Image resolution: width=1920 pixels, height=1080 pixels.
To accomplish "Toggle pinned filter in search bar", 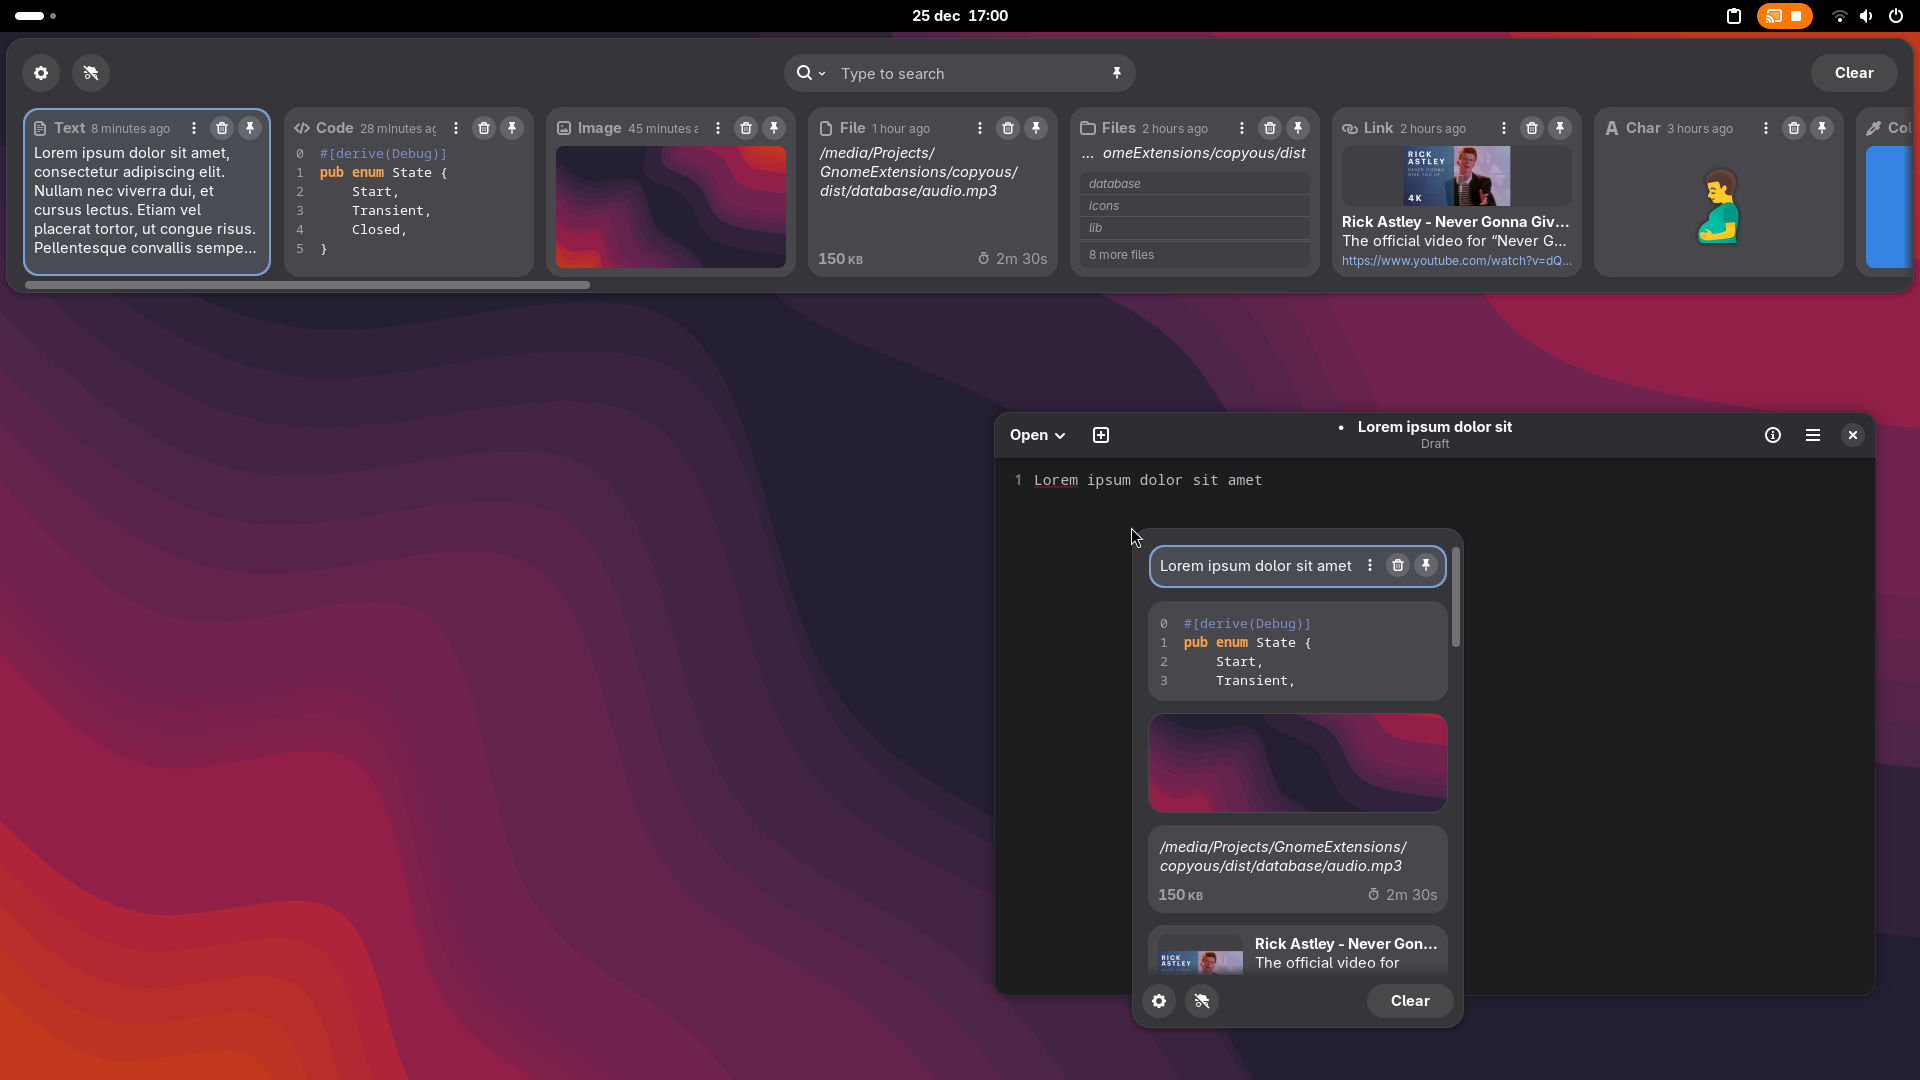I will [1117, 73].
